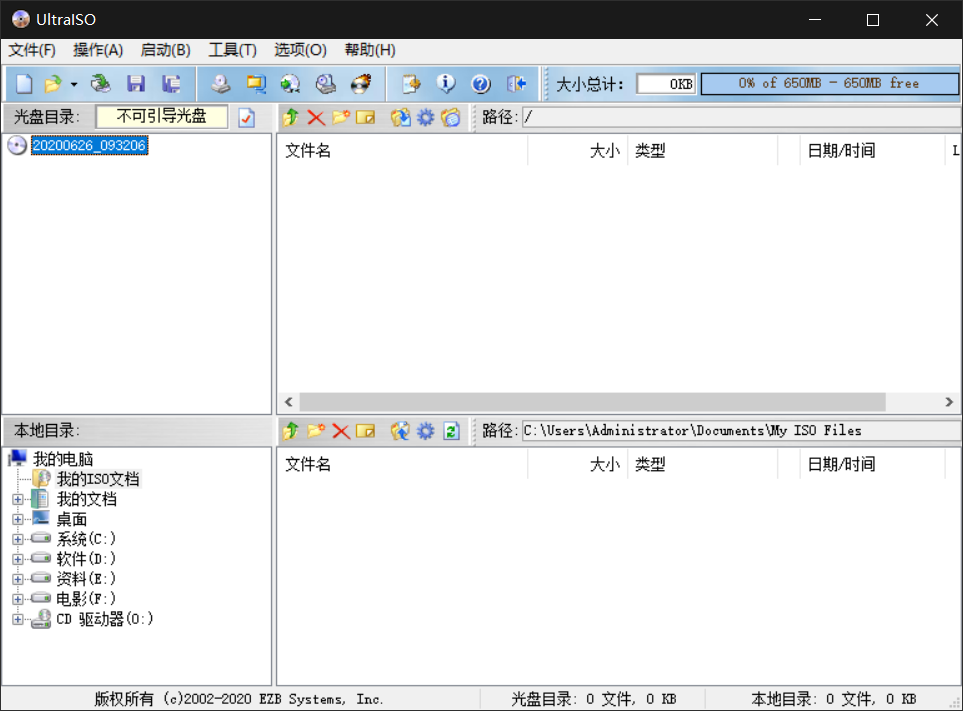Expand the 软件(D:) drive node
This screenshot has width=963, height=711.
click(x=18, y=559)
